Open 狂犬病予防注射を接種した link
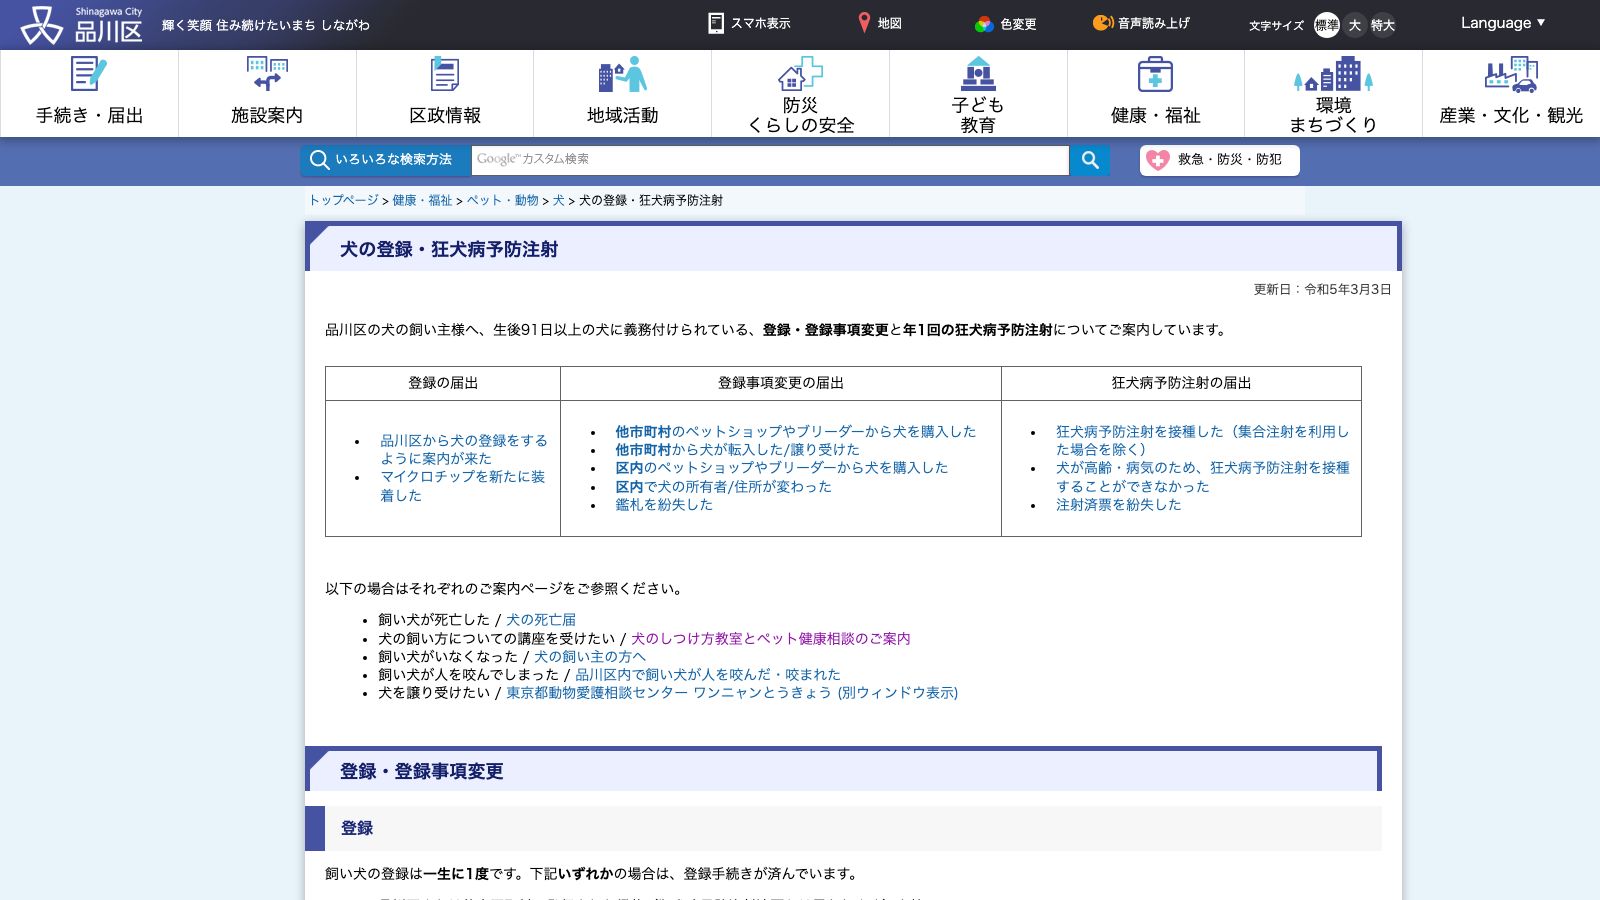The height and width of the screenshot is (900, 1600). 1203,441
